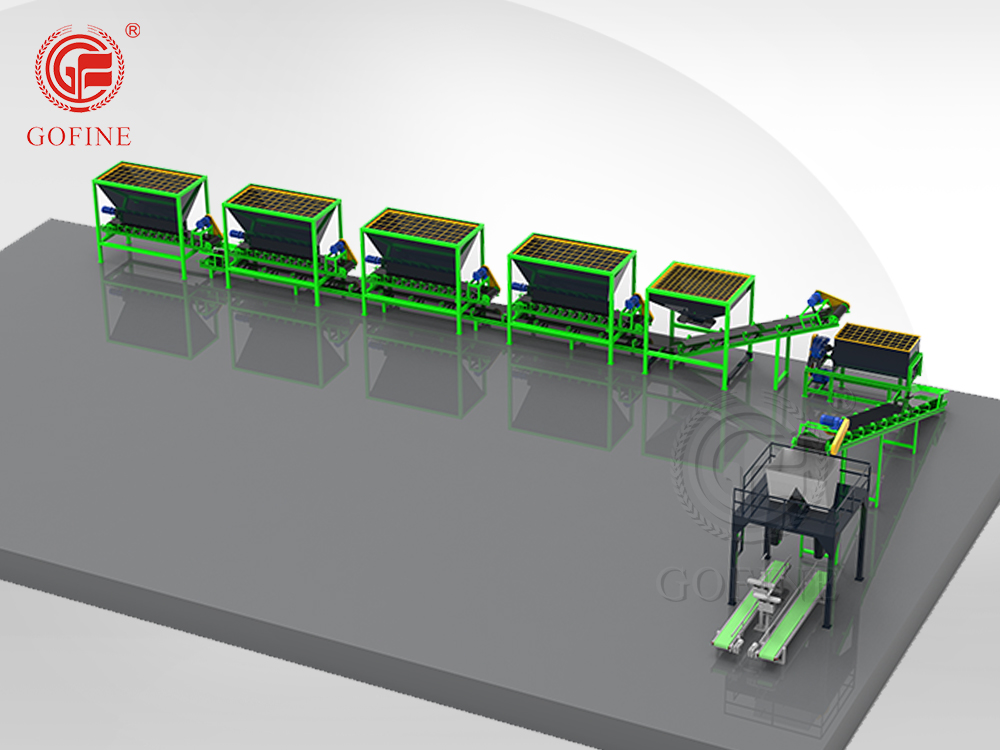Viewport: 1000px width, 750px height.
Task: Select the second hopper from the left
Action: pyautogui.click(x=278, y=230)
